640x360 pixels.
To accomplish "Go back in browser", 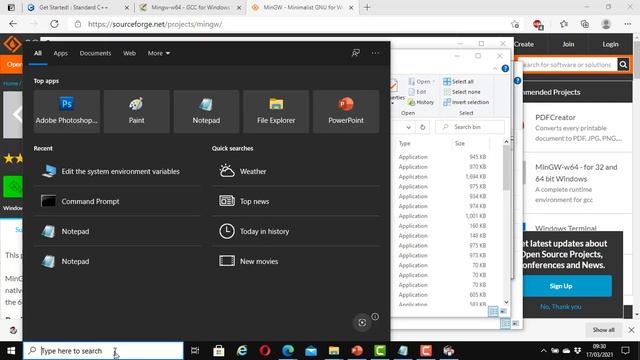I will (13, 24).
